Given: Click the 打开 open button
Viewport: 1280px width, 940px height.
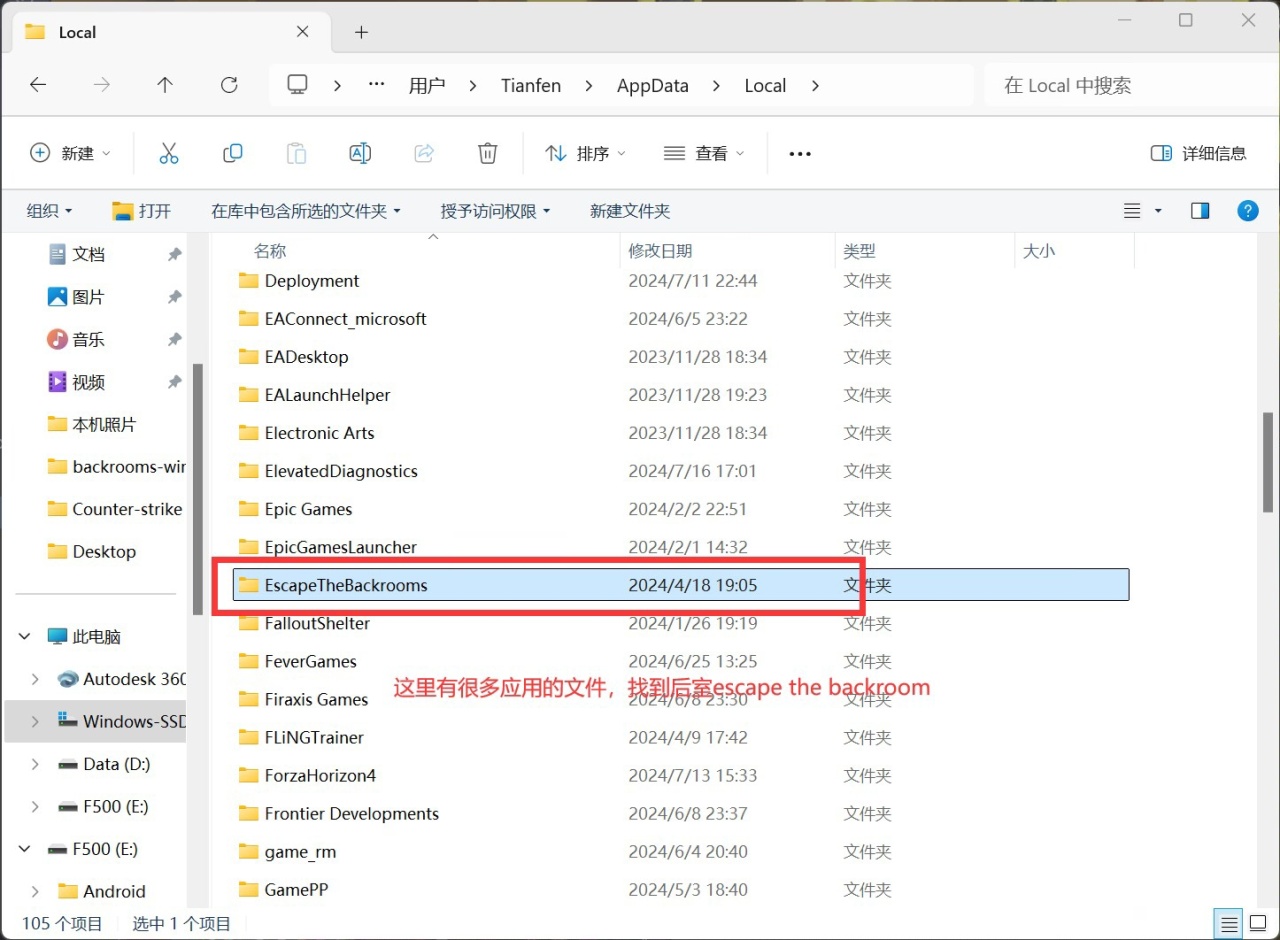Looking at the screenshot, I should (141, 211).
